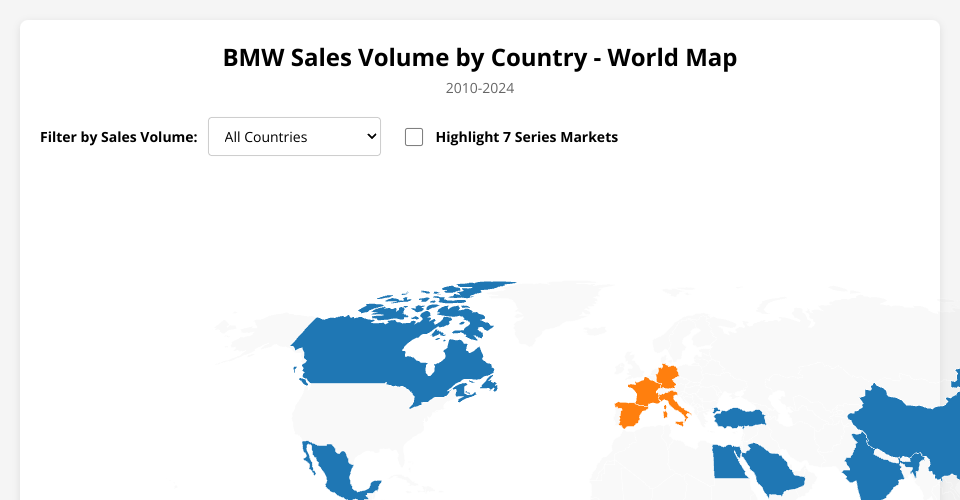Open the Filter by Sales Volume dropdown
Screen dimensions: 960x500
(x=294, y=137)
